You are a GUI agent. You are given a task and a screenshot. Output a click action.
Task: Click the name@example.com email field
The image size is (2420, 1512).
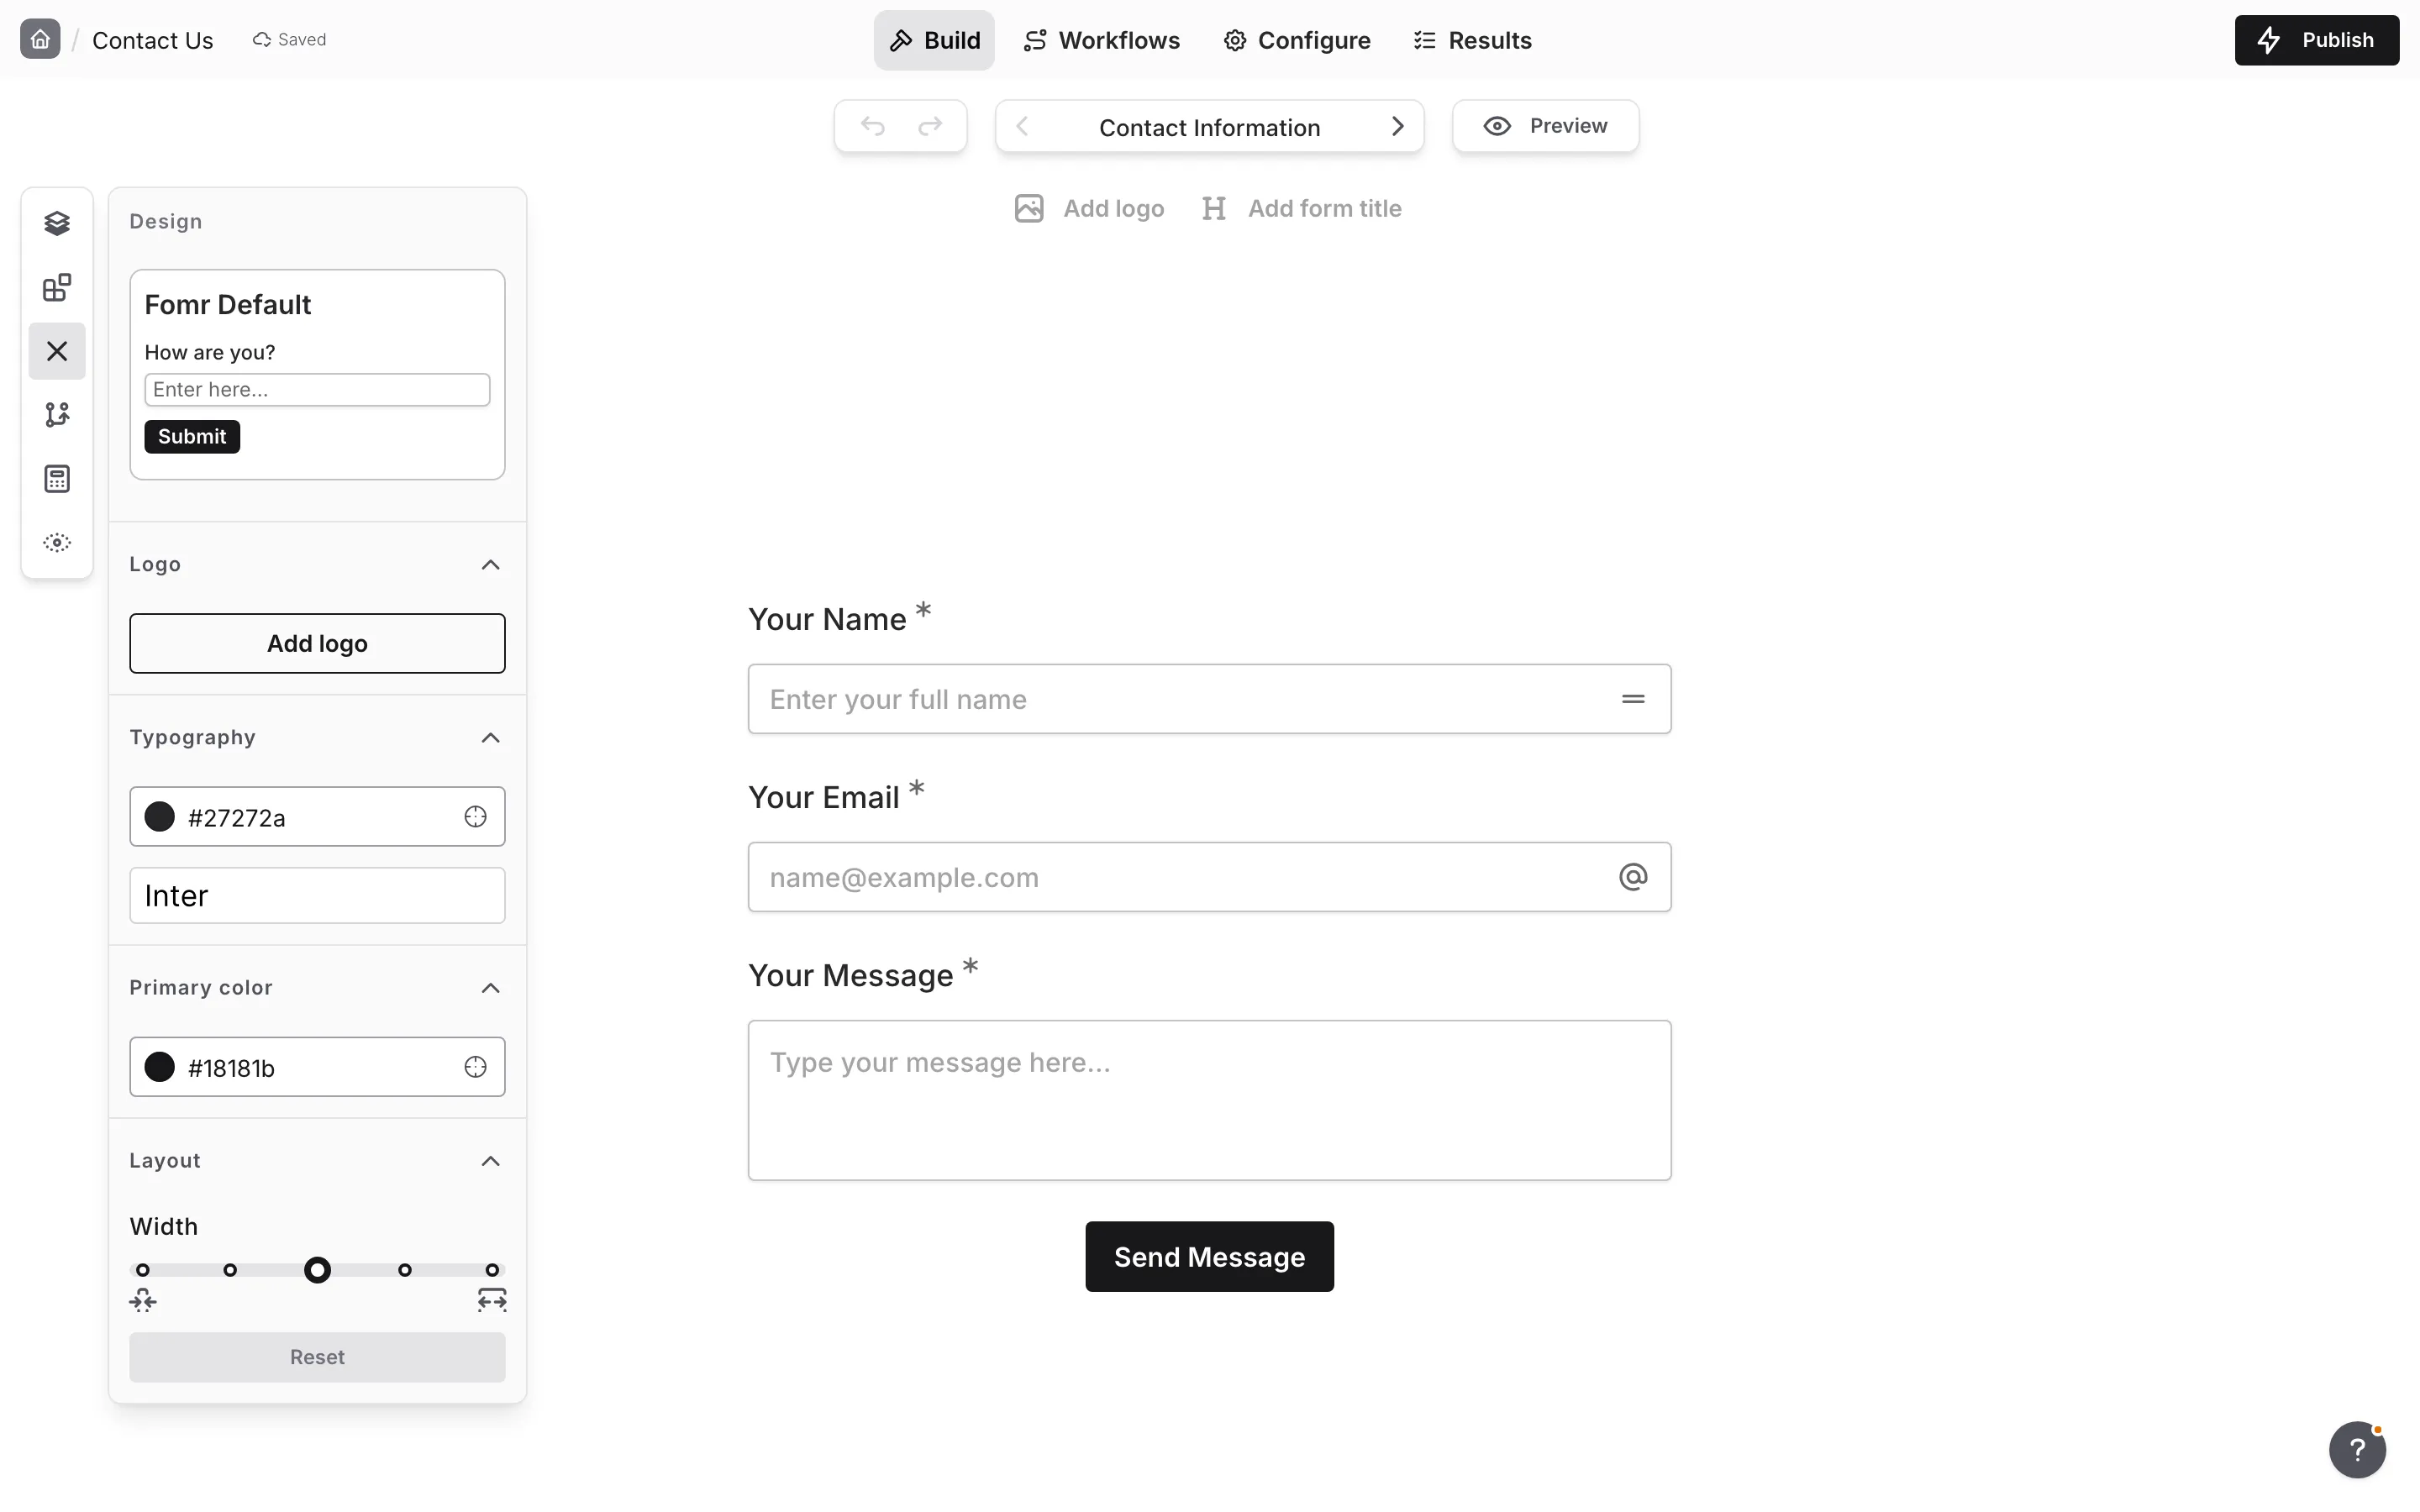click(1209, 877)
